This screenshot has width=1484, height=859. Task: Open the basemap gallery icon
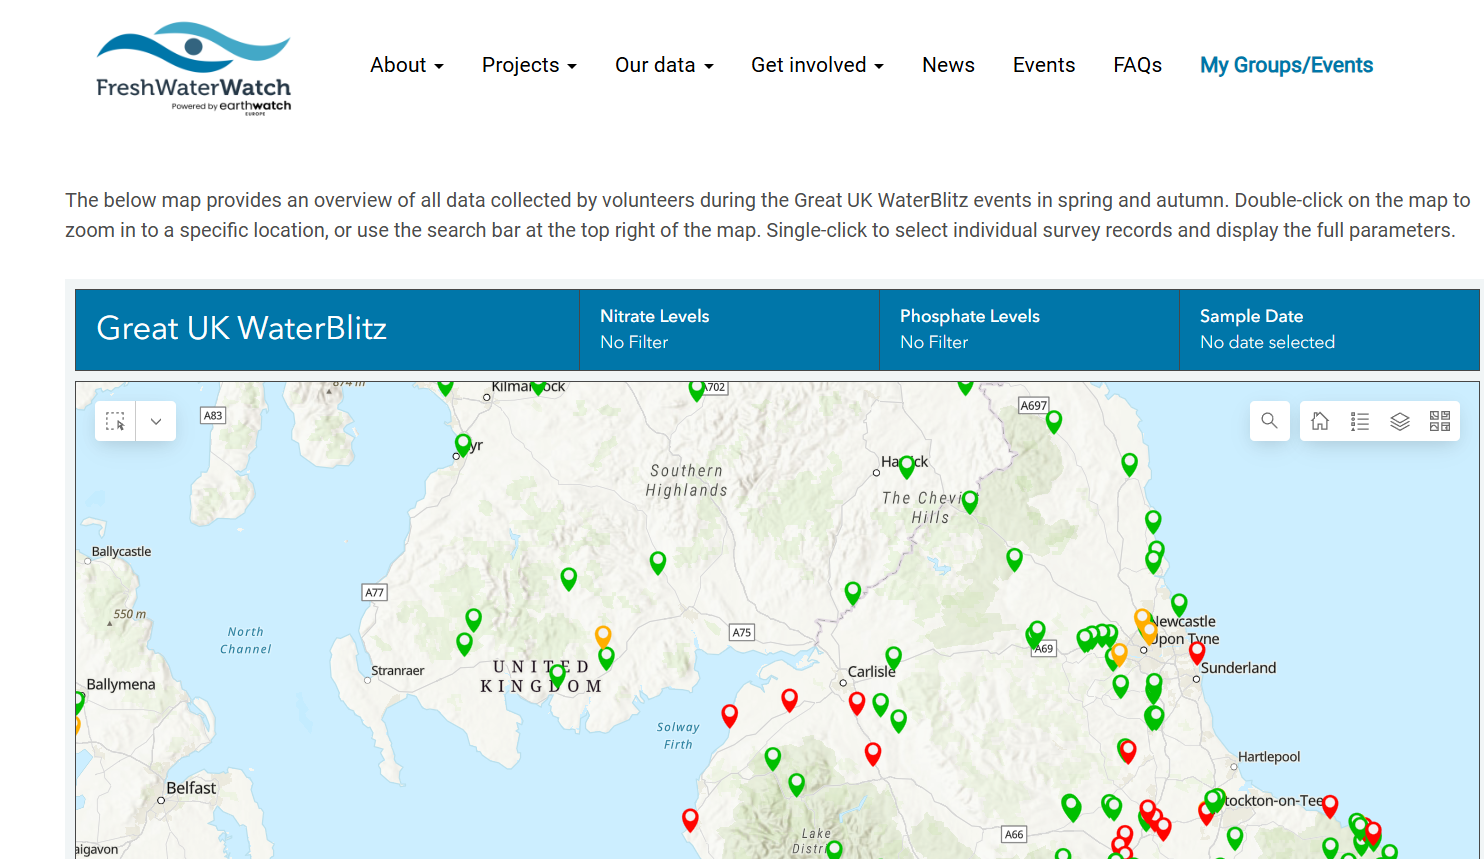pyautogui.click(x=1439, y=421)
